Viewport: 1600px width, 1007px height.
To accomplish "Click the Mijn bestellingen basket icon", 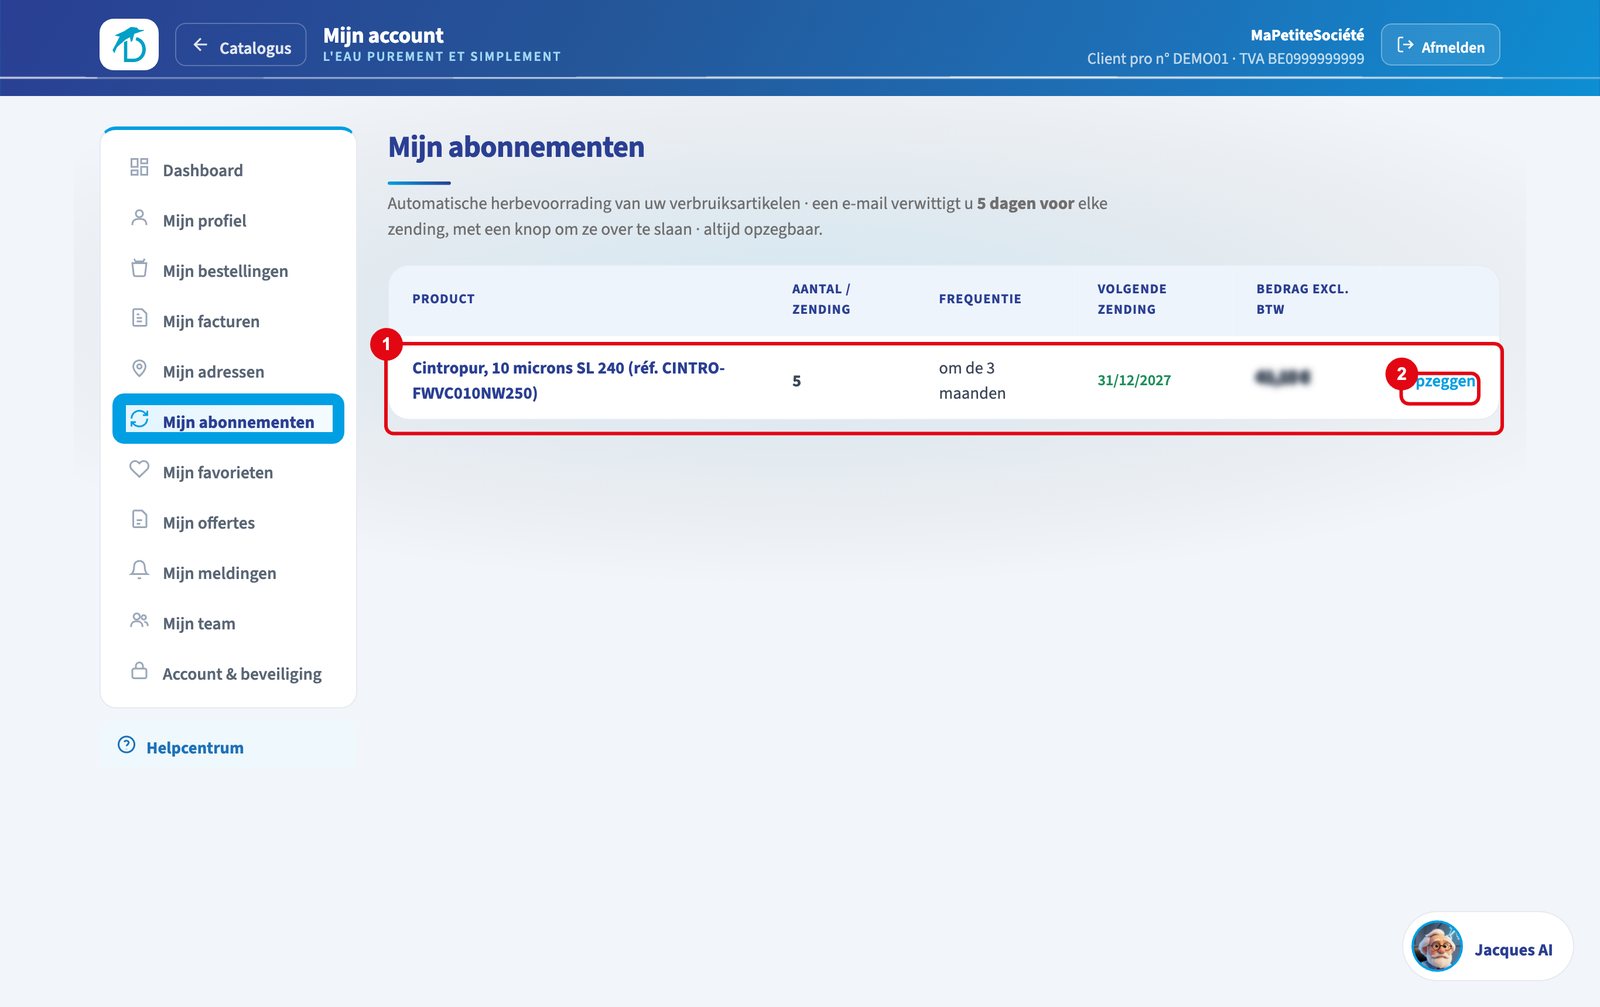I will pos(139,268).
